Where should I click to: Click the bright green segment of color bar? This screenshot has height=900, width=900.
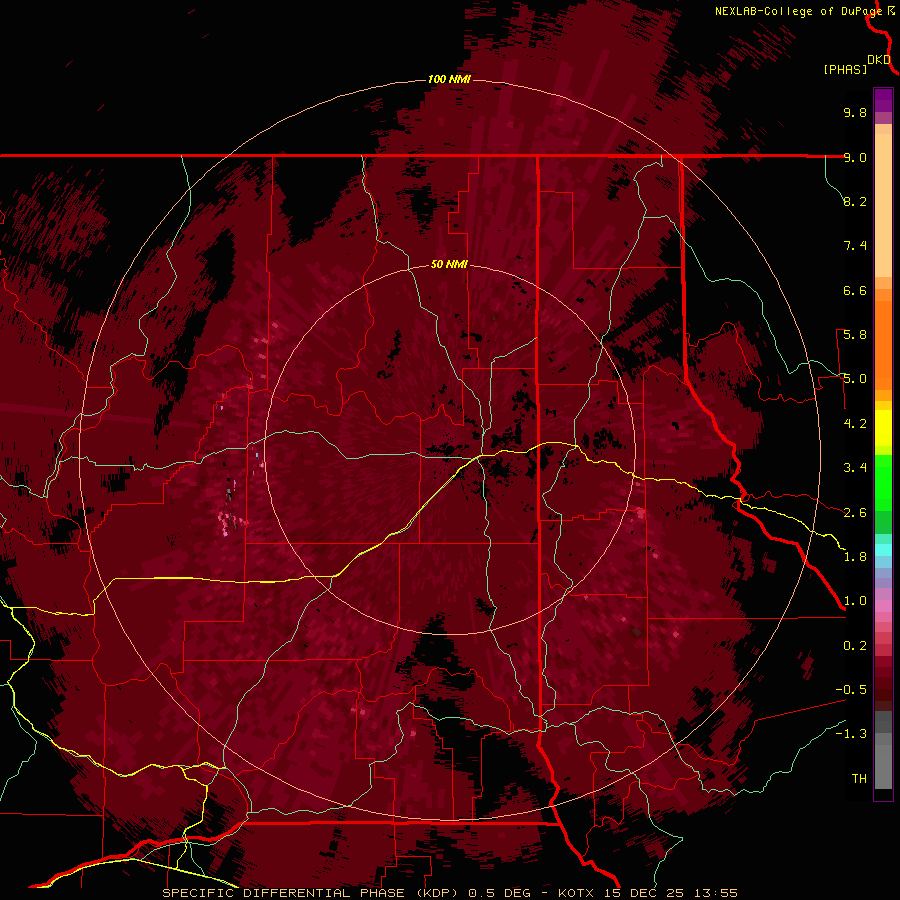coord(883,482)
